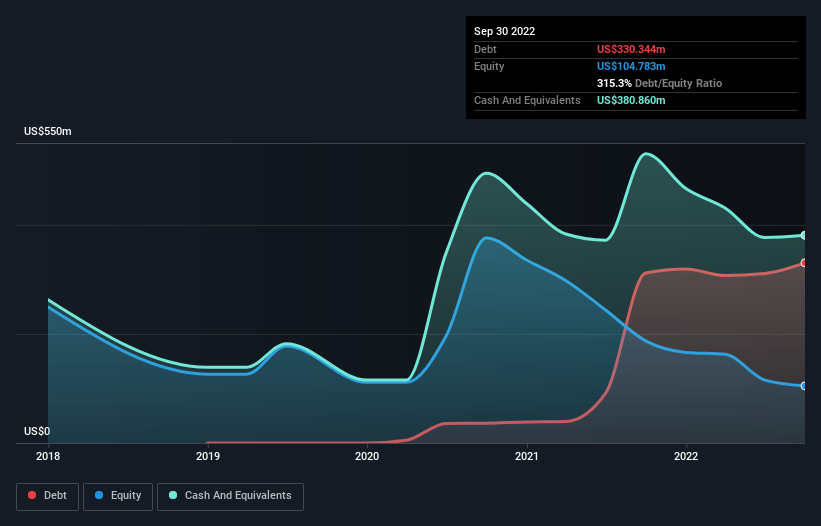Click the US$104.783m equity value
The image size is (821, 526).
(x=631, y=66)
